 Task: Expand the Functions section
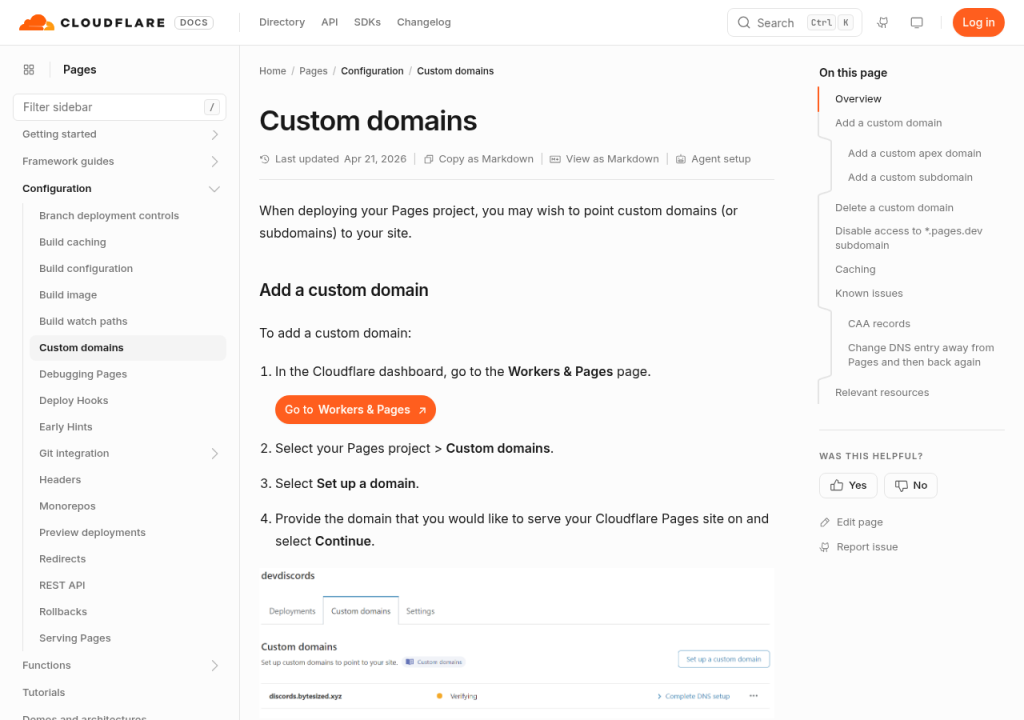214,666
